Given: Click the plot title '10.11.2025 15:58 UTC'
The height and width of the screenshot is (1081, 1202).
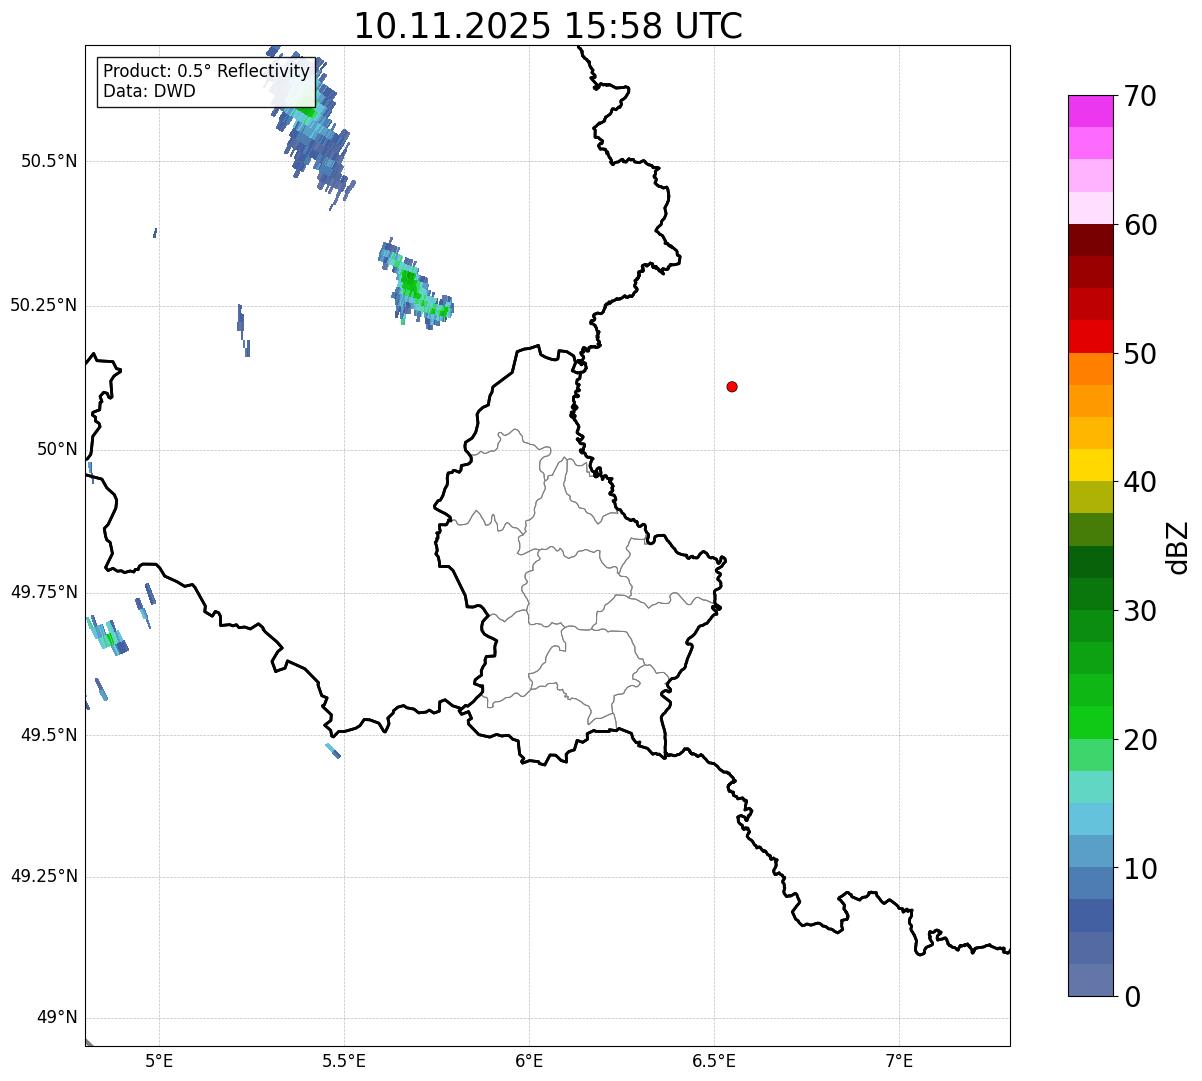Looking at the screenshot, I should point(548,26).
